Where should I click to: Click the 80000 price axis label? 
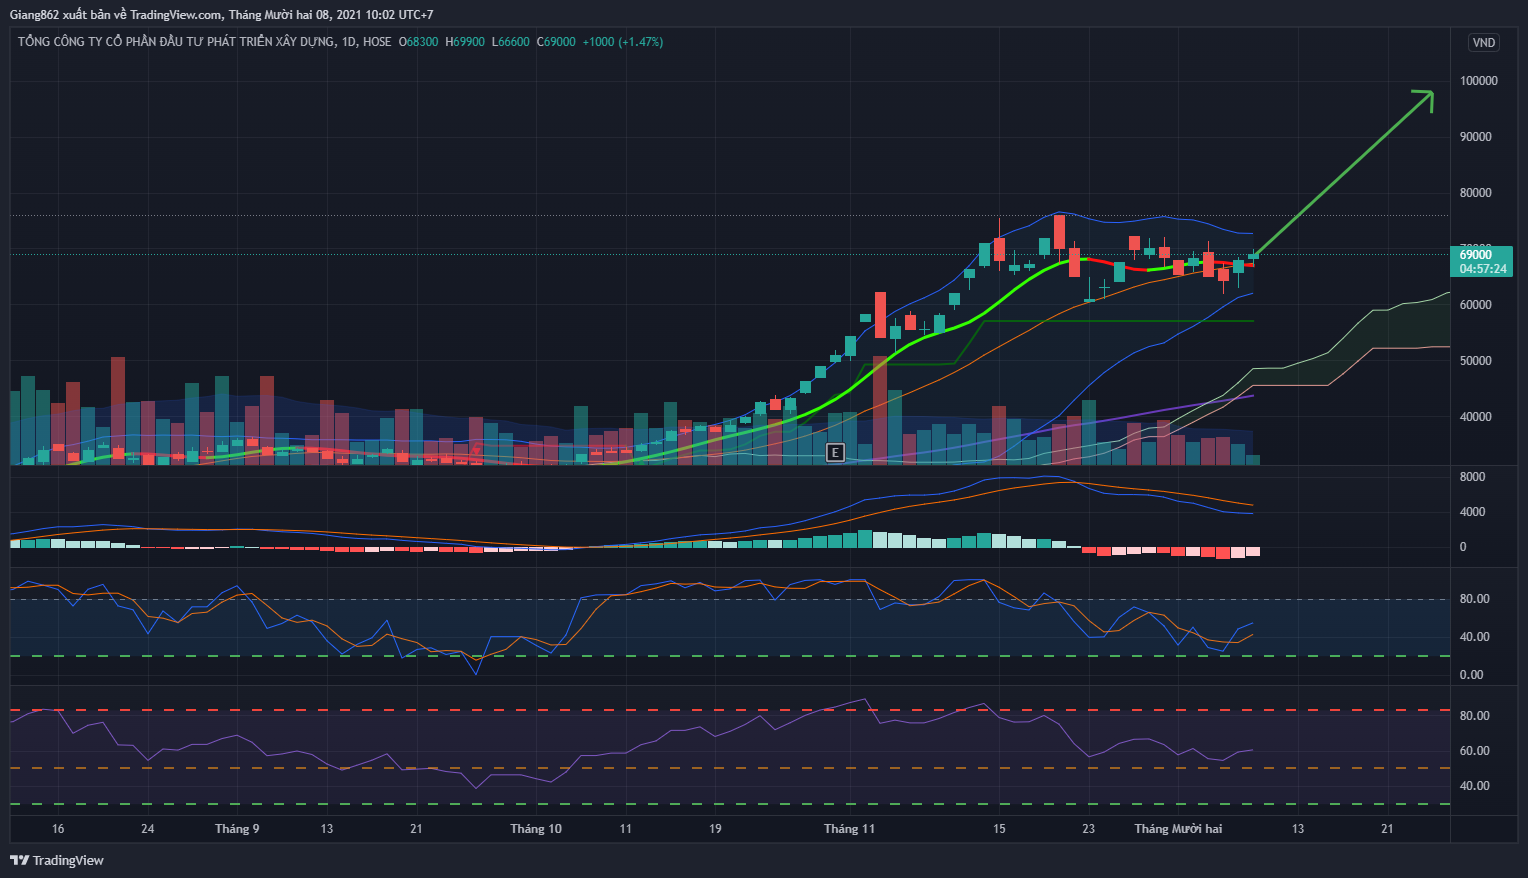(1476, 193)
